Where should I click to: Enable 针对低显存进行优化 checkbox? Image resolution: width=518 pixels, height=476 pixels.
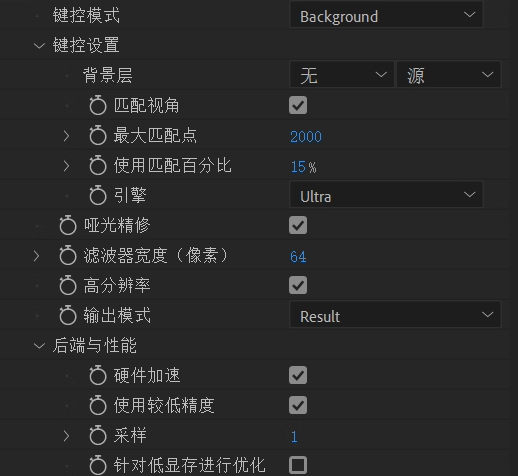298,465
